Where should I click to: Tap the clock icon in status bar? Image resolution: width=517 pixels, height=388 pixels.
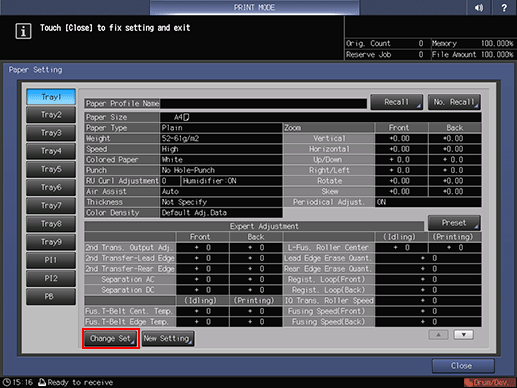point(6,382)
